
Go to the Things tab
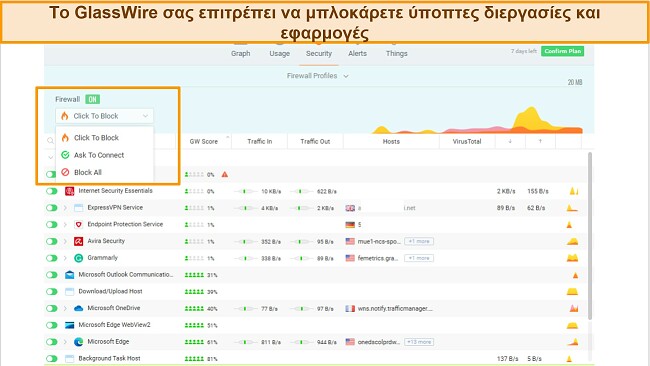pyautogui.click(x=396, y=53)
